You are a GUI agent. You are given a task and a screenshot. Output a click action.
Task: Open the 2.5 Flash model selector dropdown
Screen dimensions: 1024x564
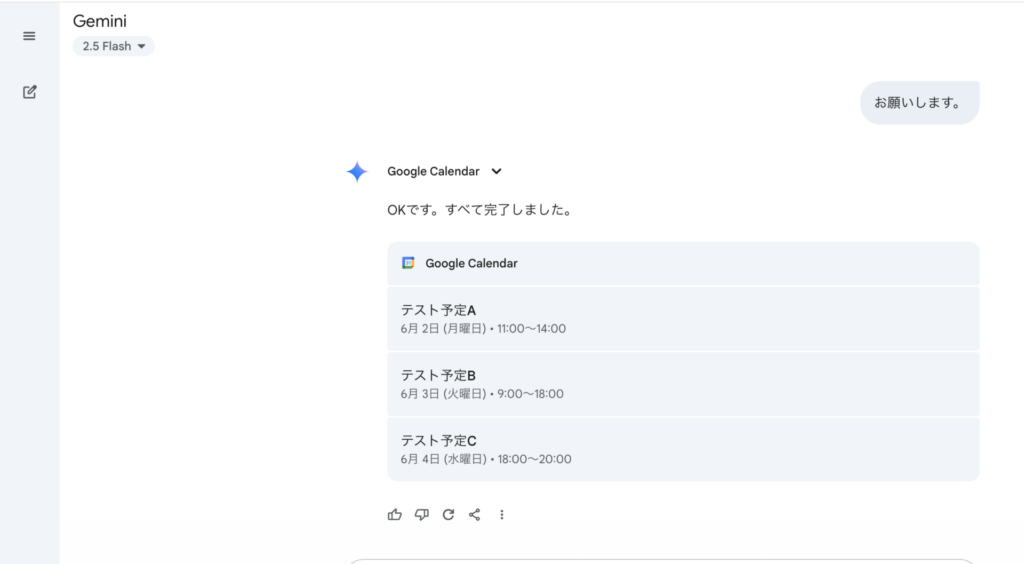pos(113,46)
